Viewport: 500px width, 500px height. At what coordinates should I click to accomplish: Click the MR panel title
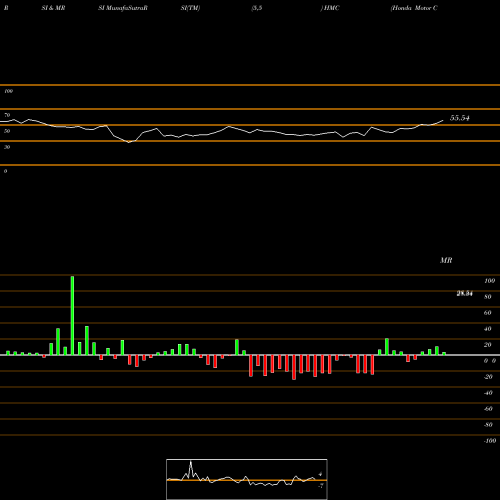tap(446, 261)
